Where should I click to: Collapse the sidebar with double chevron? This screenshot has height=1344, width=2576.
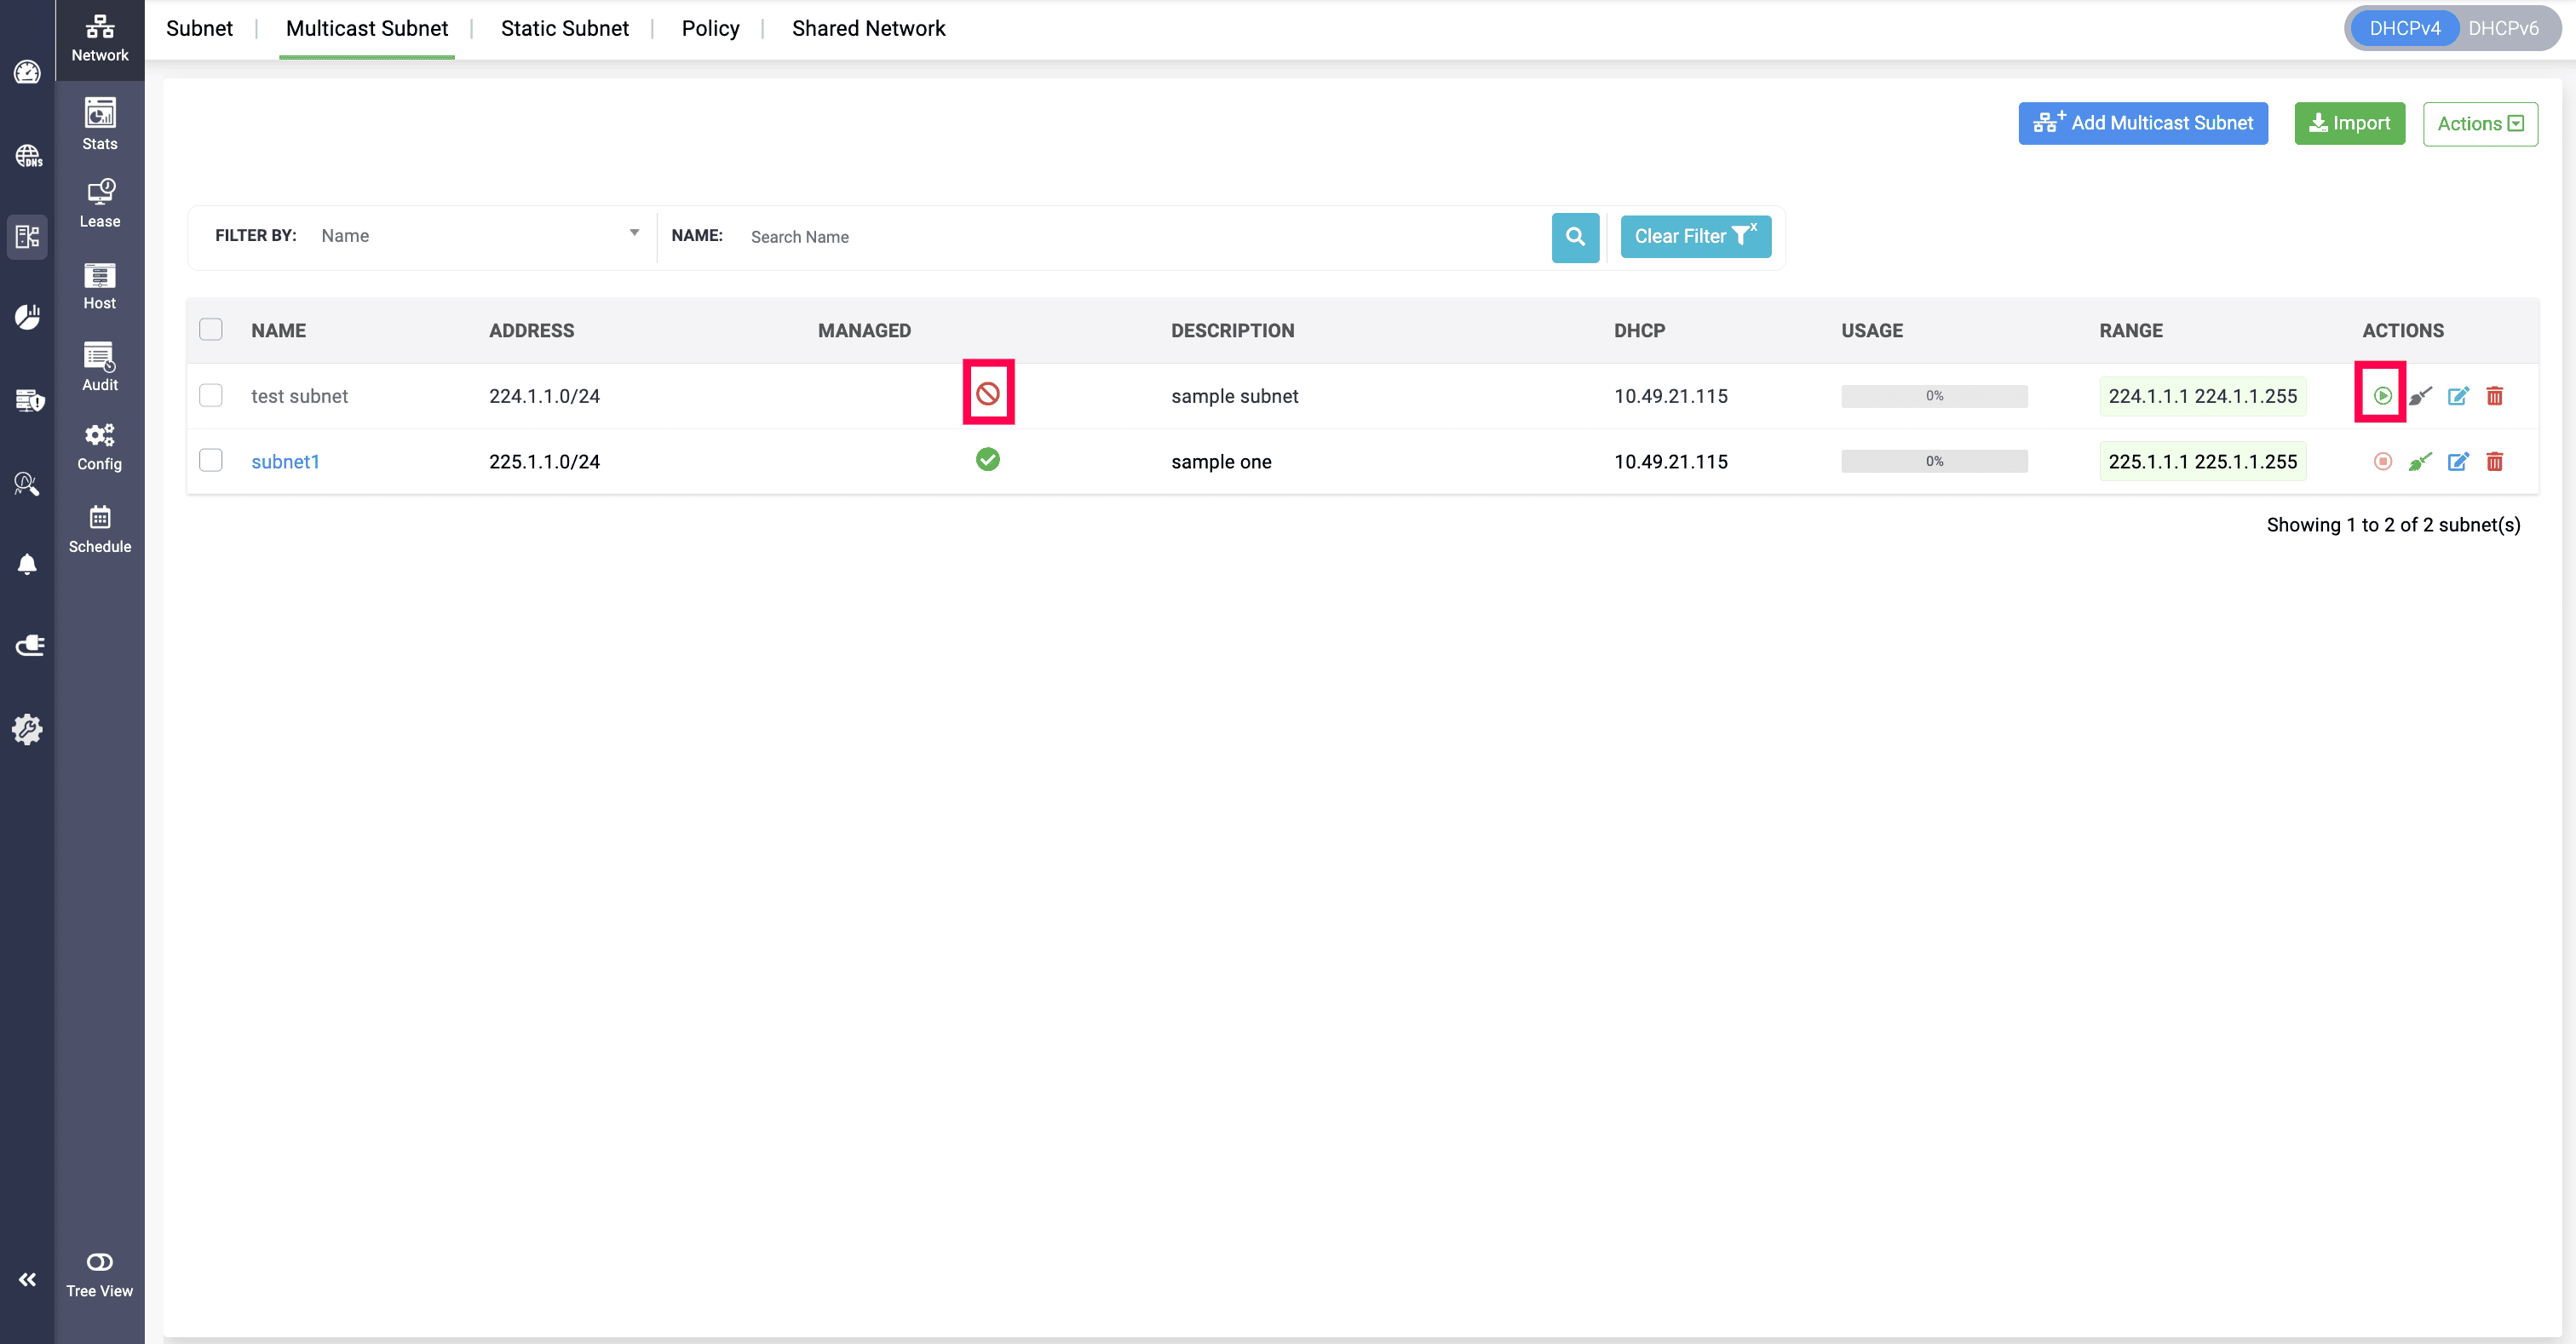pyautogui.click(x=27, y=1279)
